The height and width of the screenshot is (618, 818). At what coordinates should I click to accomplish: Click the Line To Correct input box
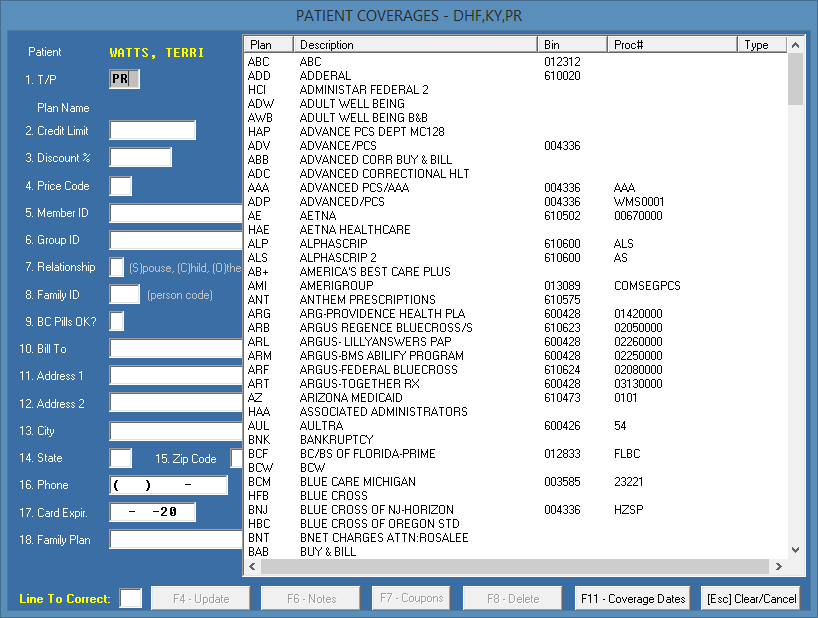130,598
